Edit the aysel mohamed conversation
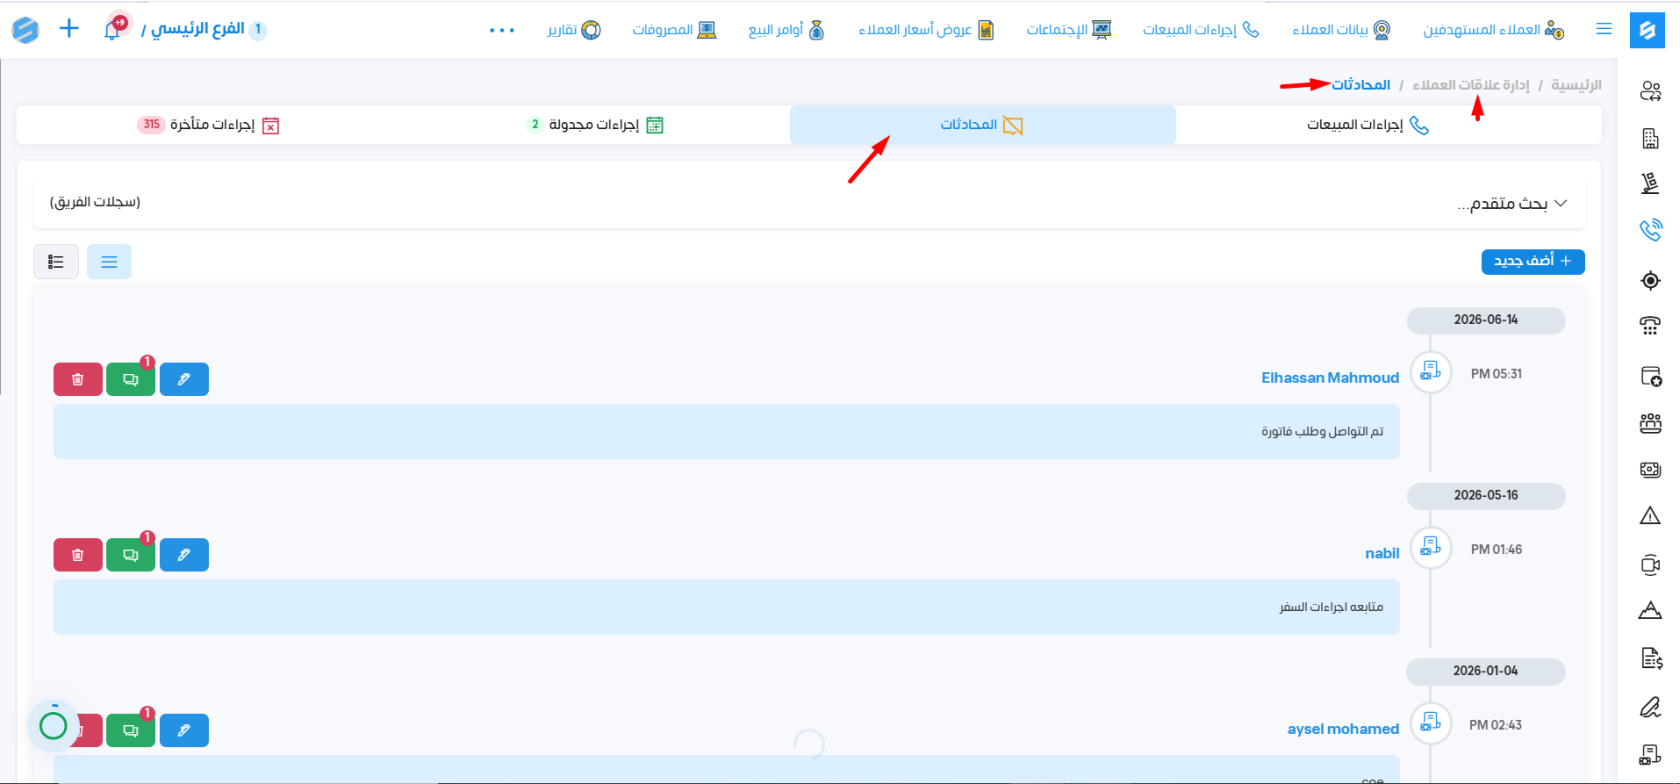 [184, 731]
